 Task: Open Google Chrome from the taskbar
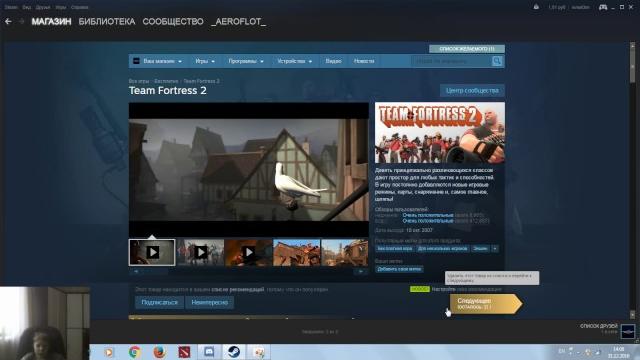135,352
